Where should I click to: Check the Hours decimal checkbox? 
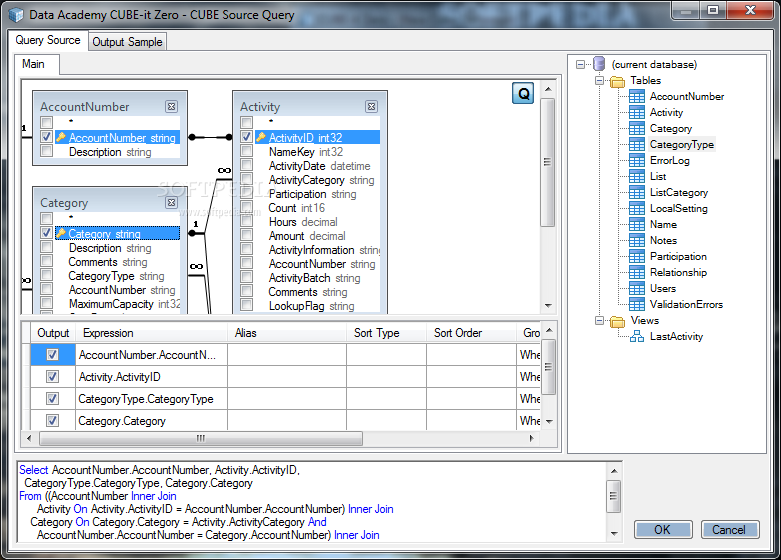click(x=246, y=220)
